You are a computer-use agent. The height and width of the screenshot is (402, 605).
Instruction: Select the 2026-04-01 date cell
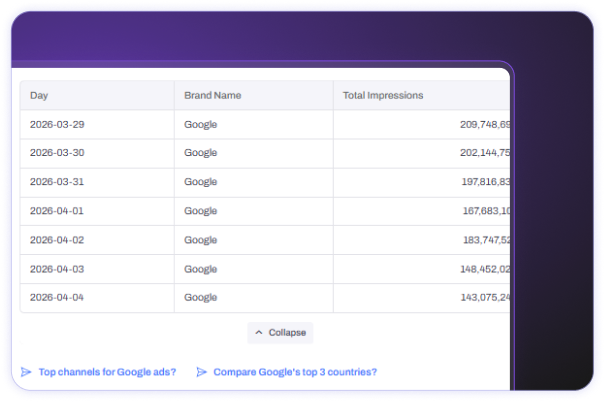[57, 211]
